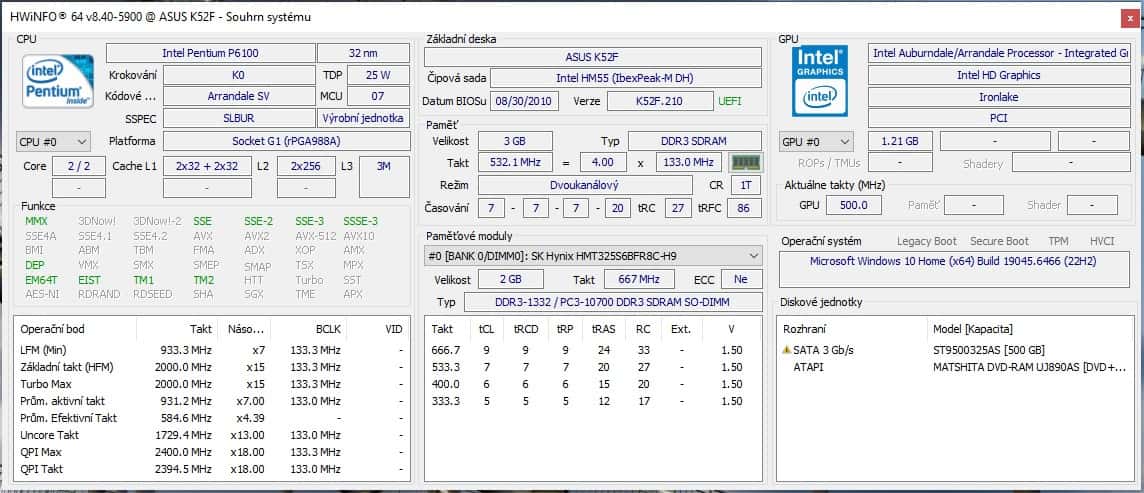Click the BIOS date 08/30/2010 field
The width and height of the screenshot is (1144, 493).
pos(525,101)
